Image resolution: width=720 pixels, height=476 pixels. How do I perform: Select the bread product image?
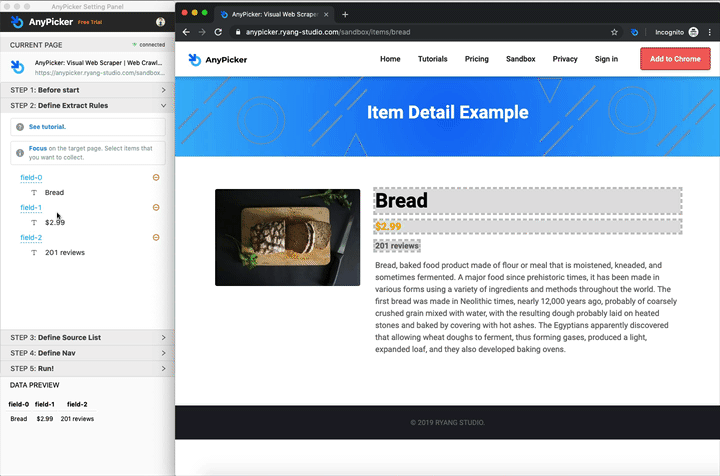point(287,237)
